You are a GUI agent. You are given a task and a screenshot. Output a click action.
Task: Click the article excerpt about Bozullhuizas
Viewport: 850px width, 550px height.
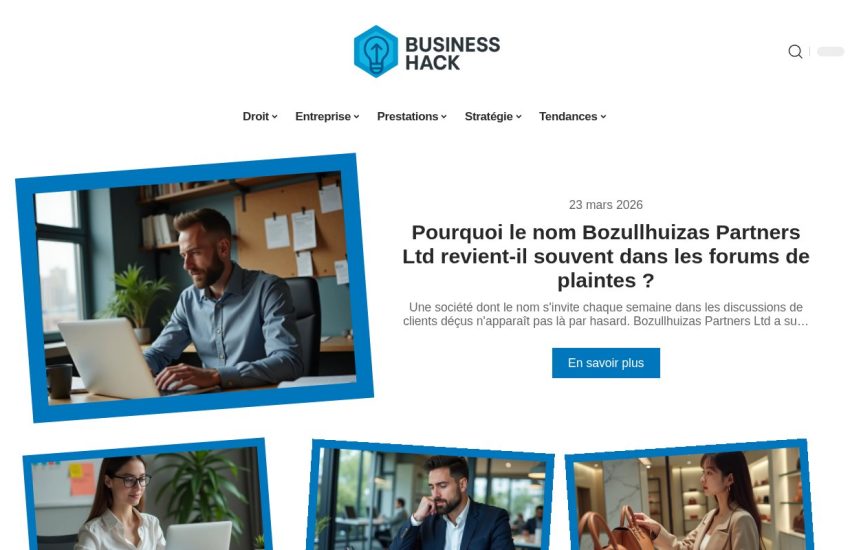point(606,314)
